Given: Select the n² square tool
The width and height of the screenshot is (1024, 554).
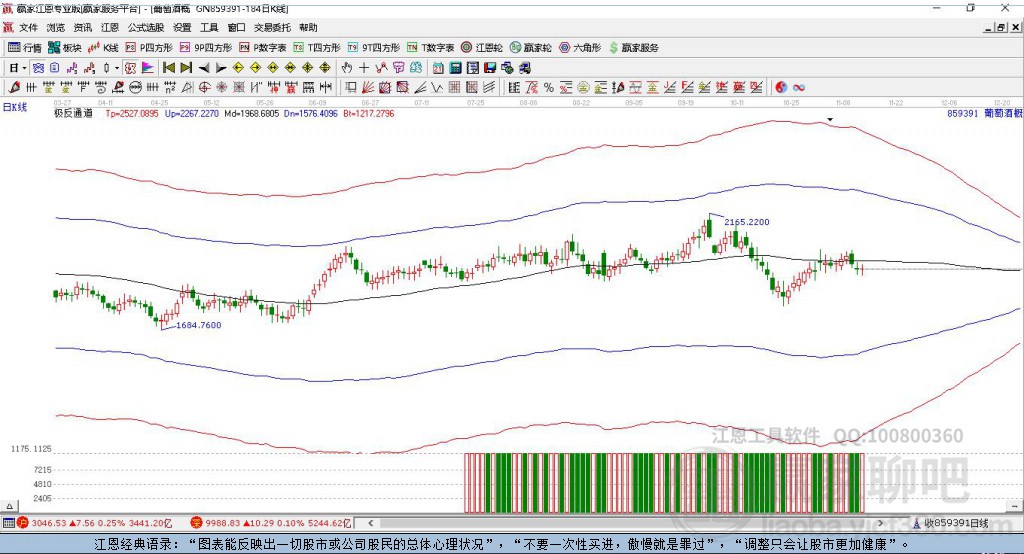Looking at the screenshot, I should 170,88.
